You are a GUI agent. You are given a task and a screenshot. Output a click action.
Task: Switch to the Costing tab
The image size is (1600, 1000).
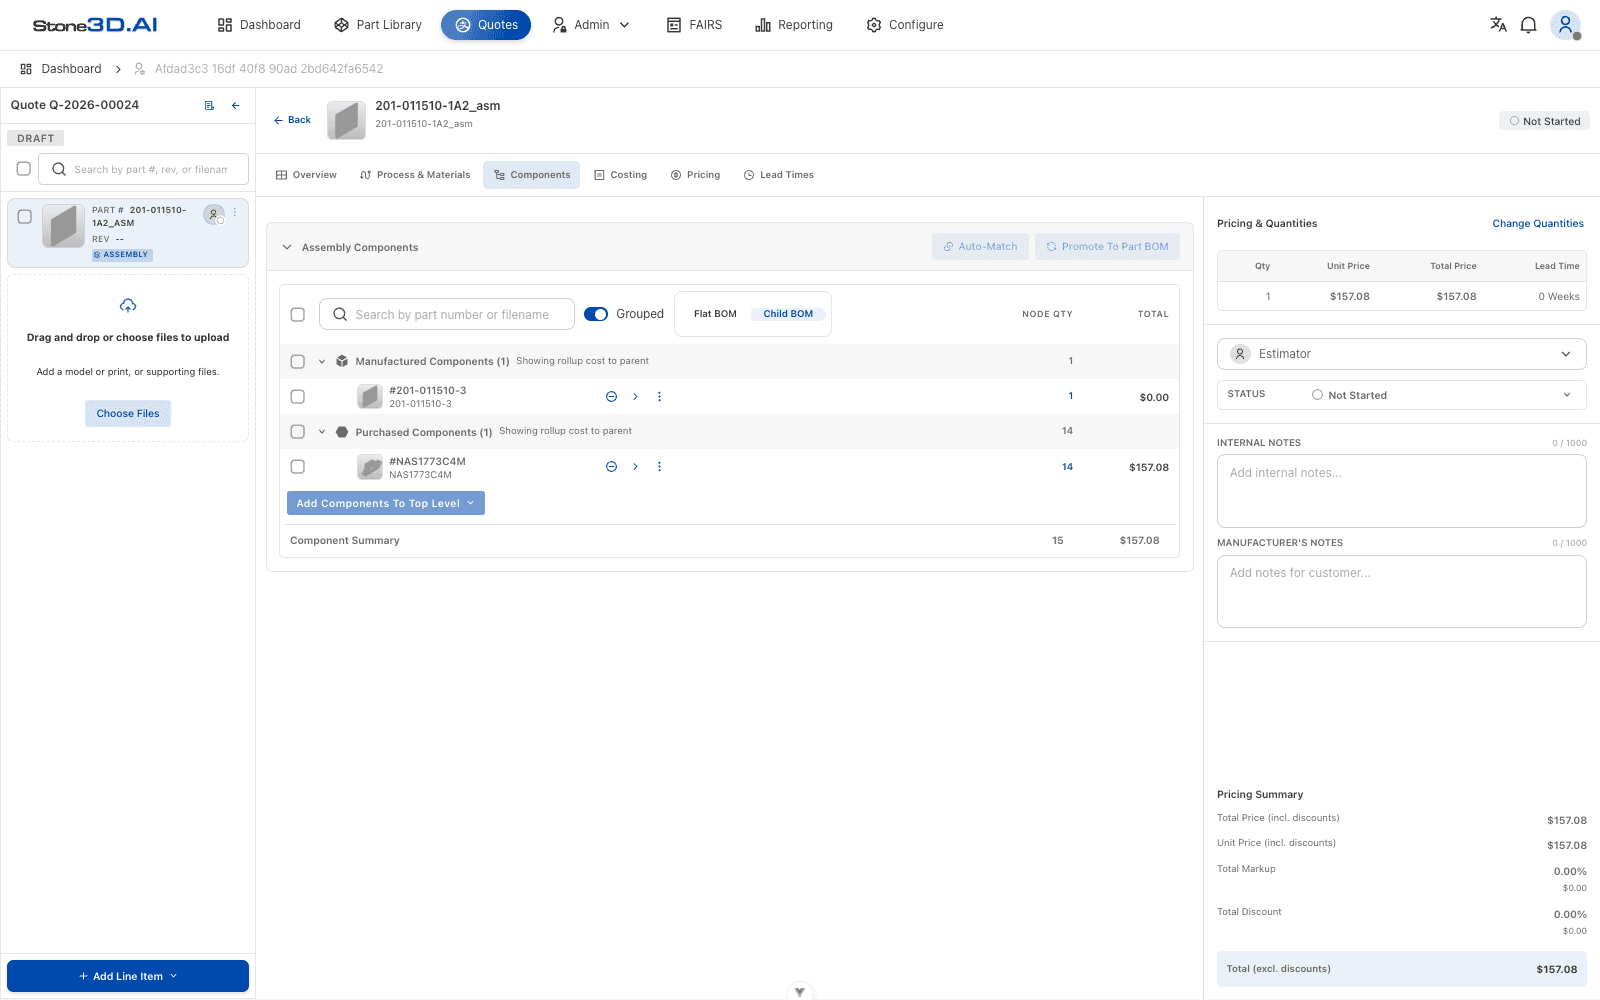click(620, 175)
